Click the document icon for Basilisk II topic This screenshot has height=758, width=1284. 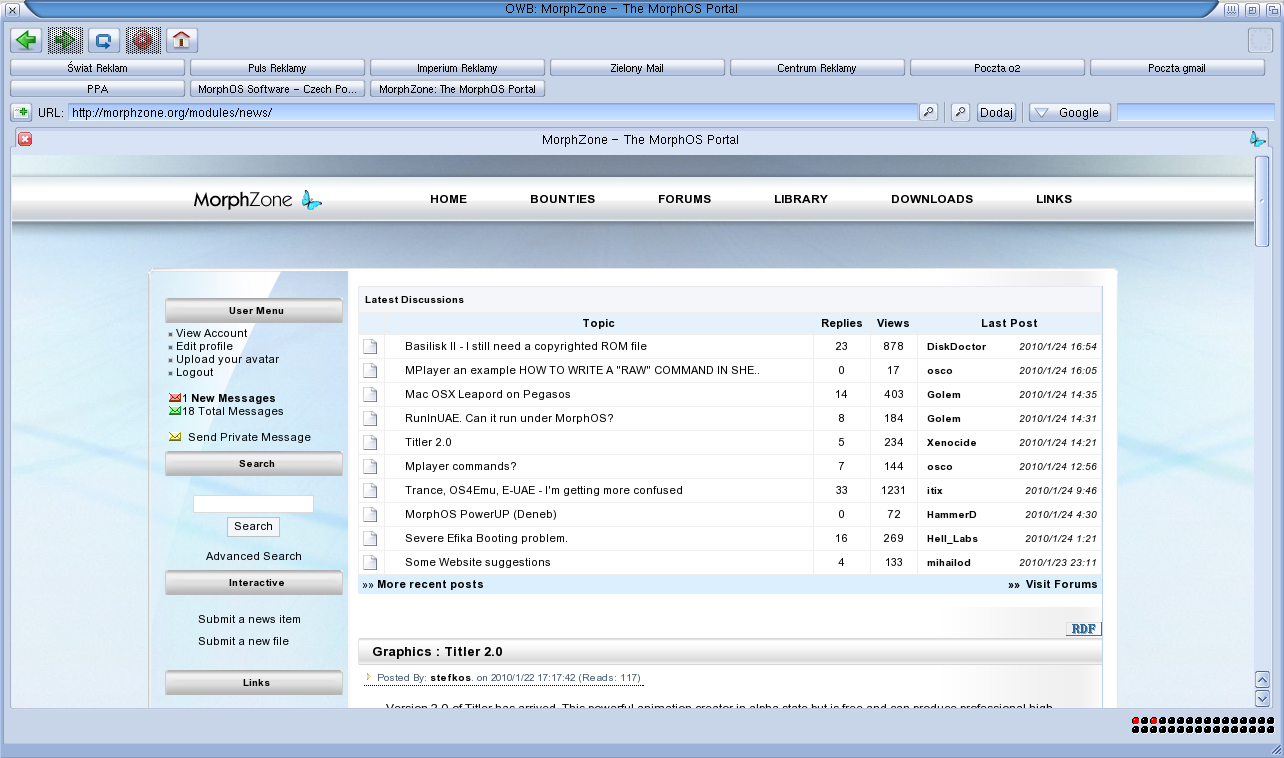point(370,347)
